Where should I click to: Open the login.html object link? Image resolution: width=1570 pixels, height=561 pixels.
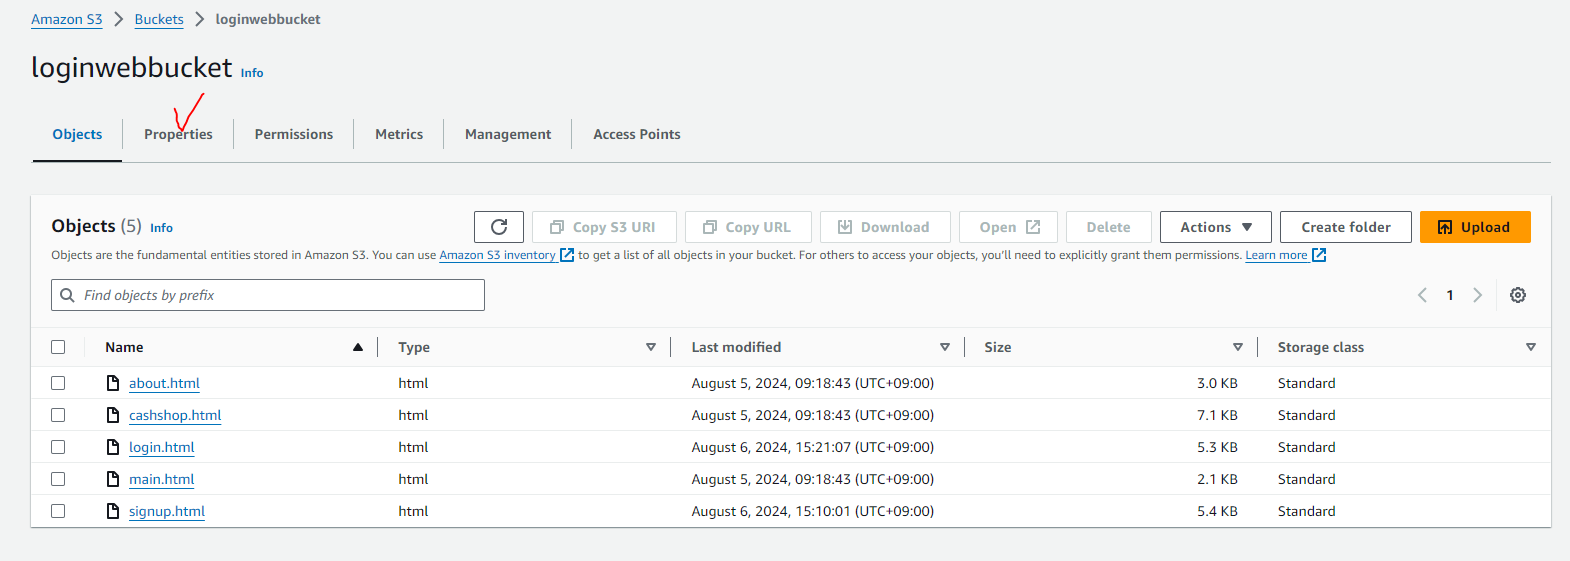(162, 447)
